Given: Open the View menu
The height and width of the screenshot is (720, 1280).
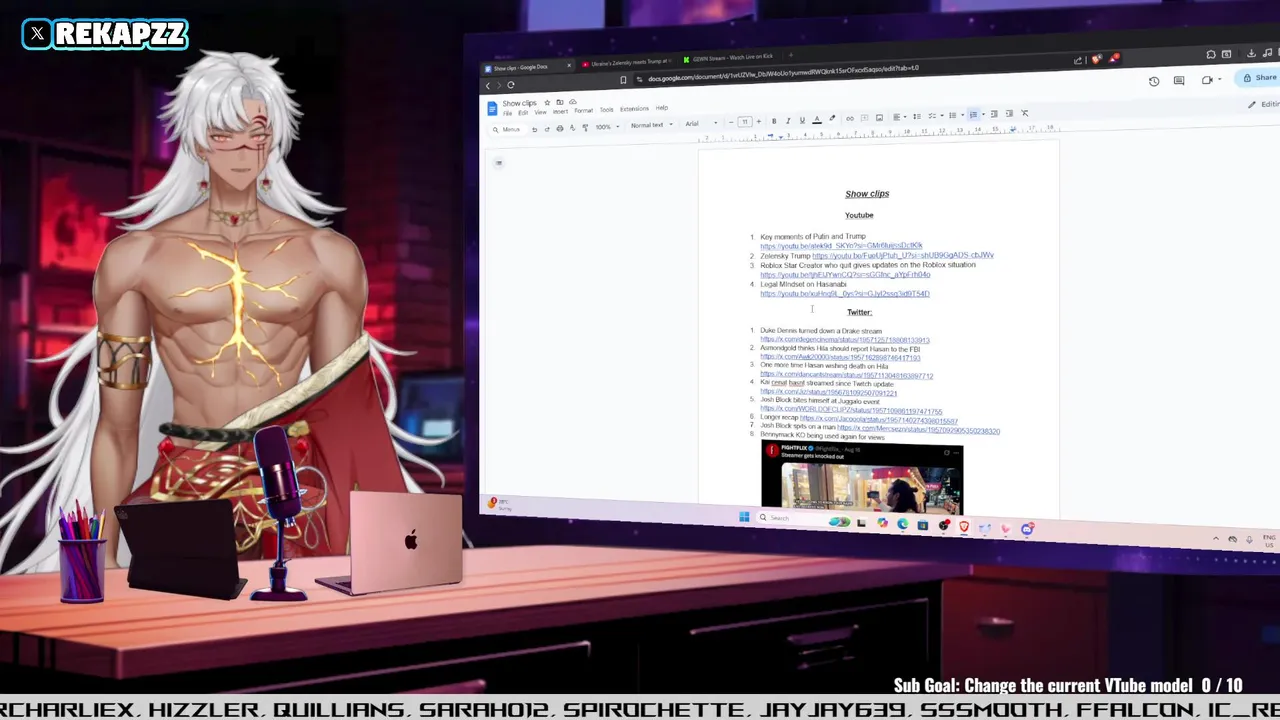Looking at the screenshot, I should [x=540, y=112].
